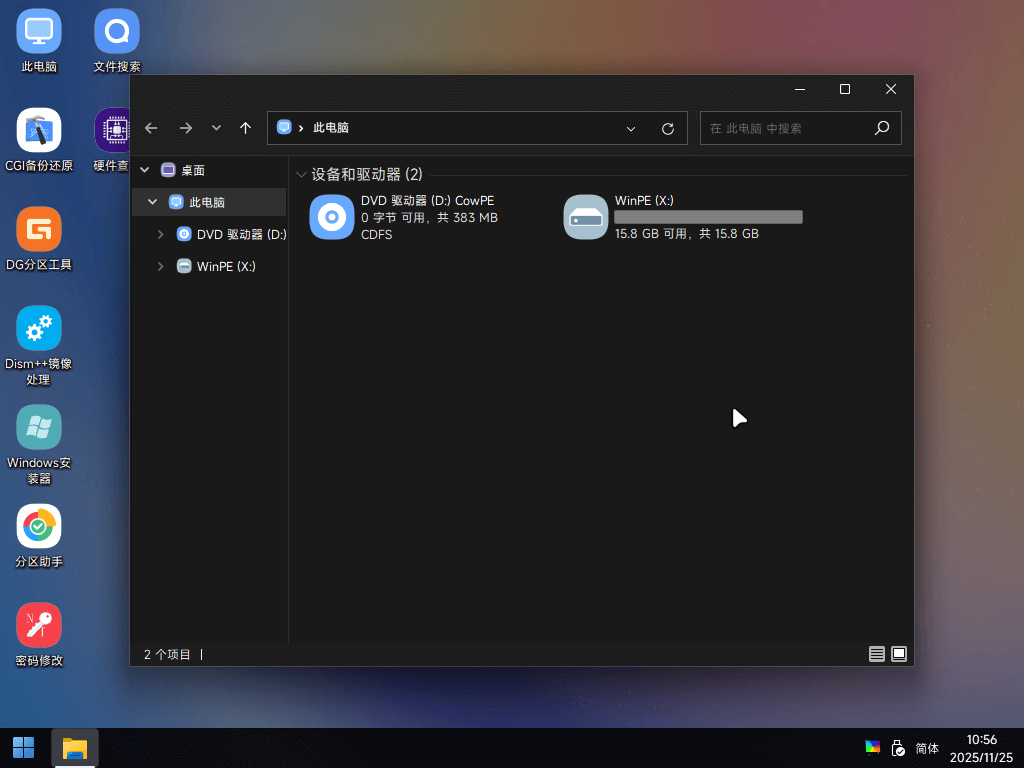Select the WinPE (X:) drive tile
Viewport: 1024px width, 768px height.
pyautogui.click(x=683, y=217)
